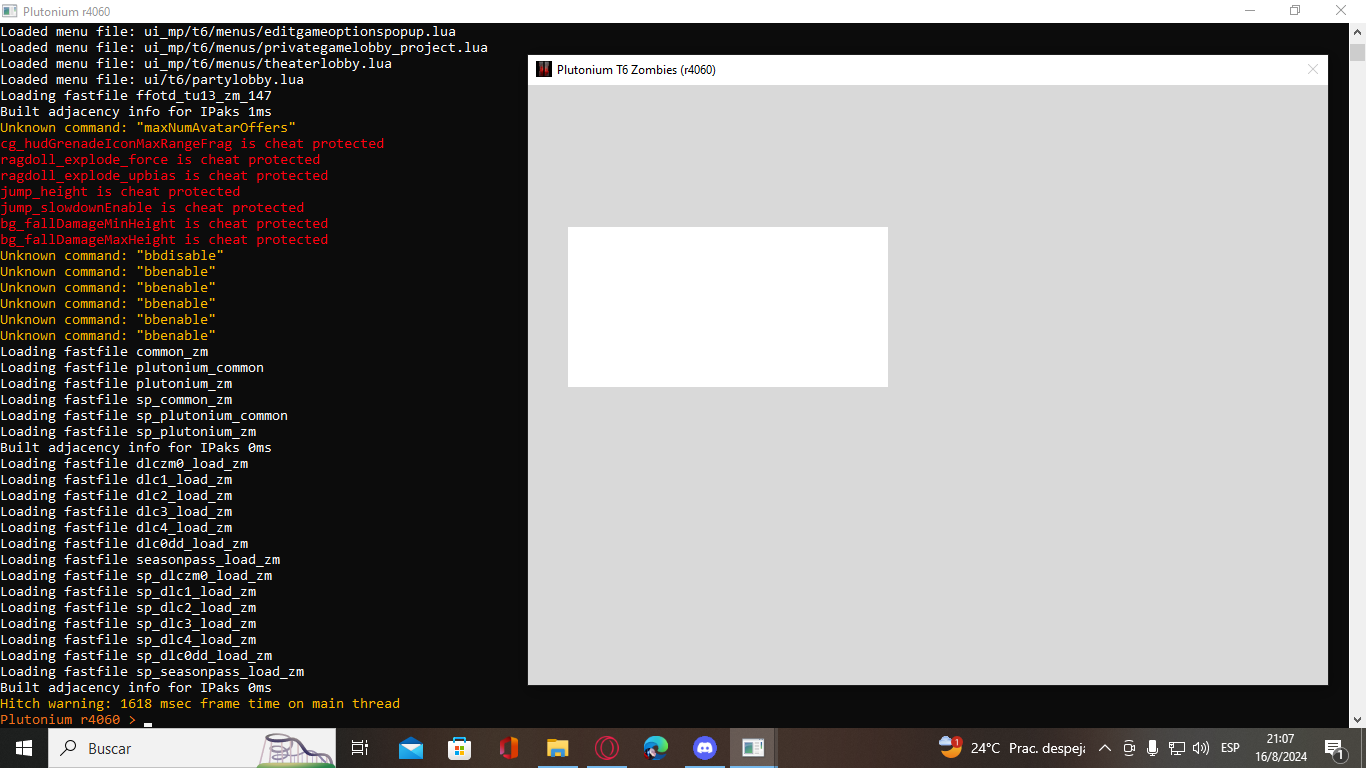The image size is (1366, 768).
Task: Click "Loading fastfile sp_plutonium_zm" line
Action: coord(128,432)
